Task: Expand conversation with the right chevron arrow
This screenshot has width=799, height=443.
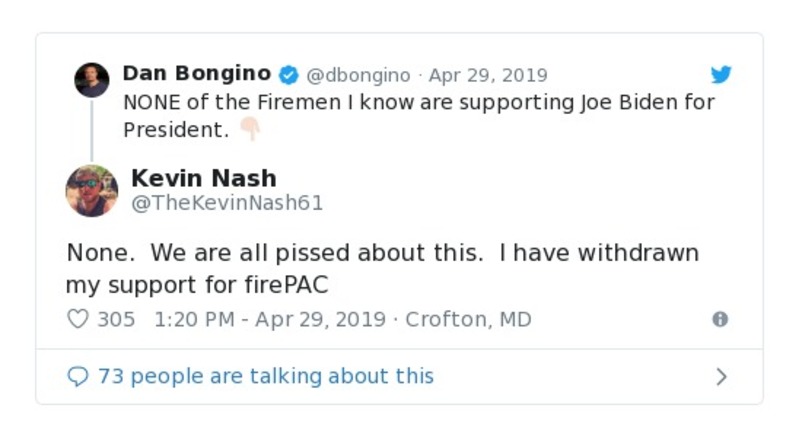Action: click(x=721, y=377)
